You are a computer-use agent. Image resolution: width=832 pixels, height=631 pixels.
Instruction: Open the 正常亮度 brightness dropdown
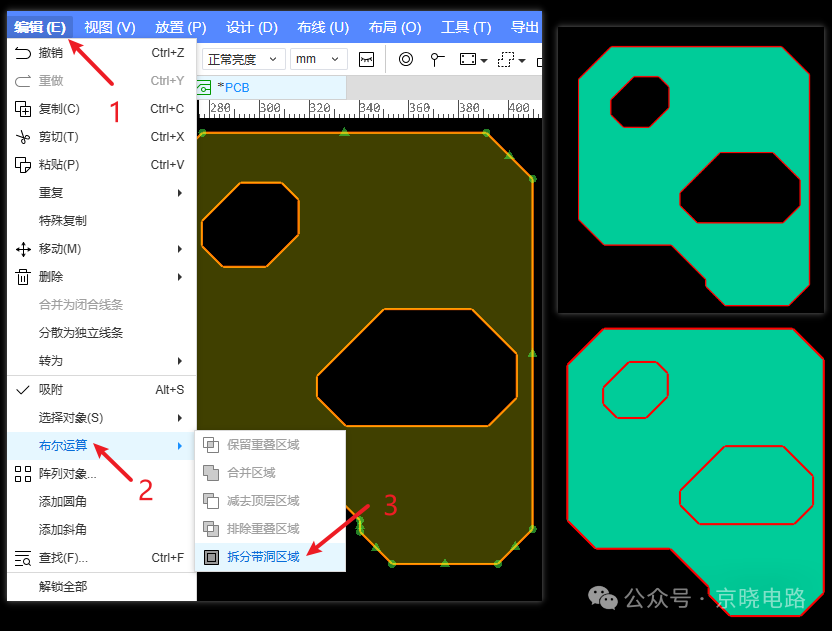click(244, 59)
